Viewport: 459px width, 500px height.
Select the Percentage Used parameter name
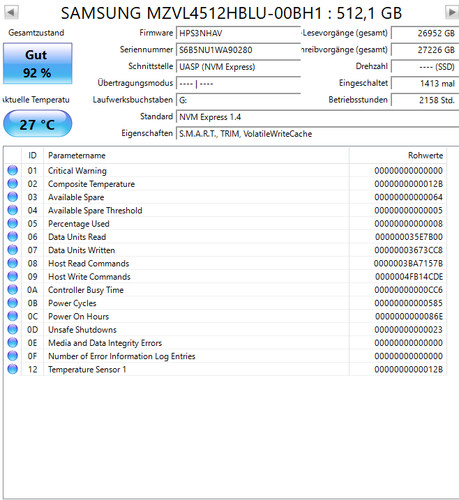click(x=79, y=224)
